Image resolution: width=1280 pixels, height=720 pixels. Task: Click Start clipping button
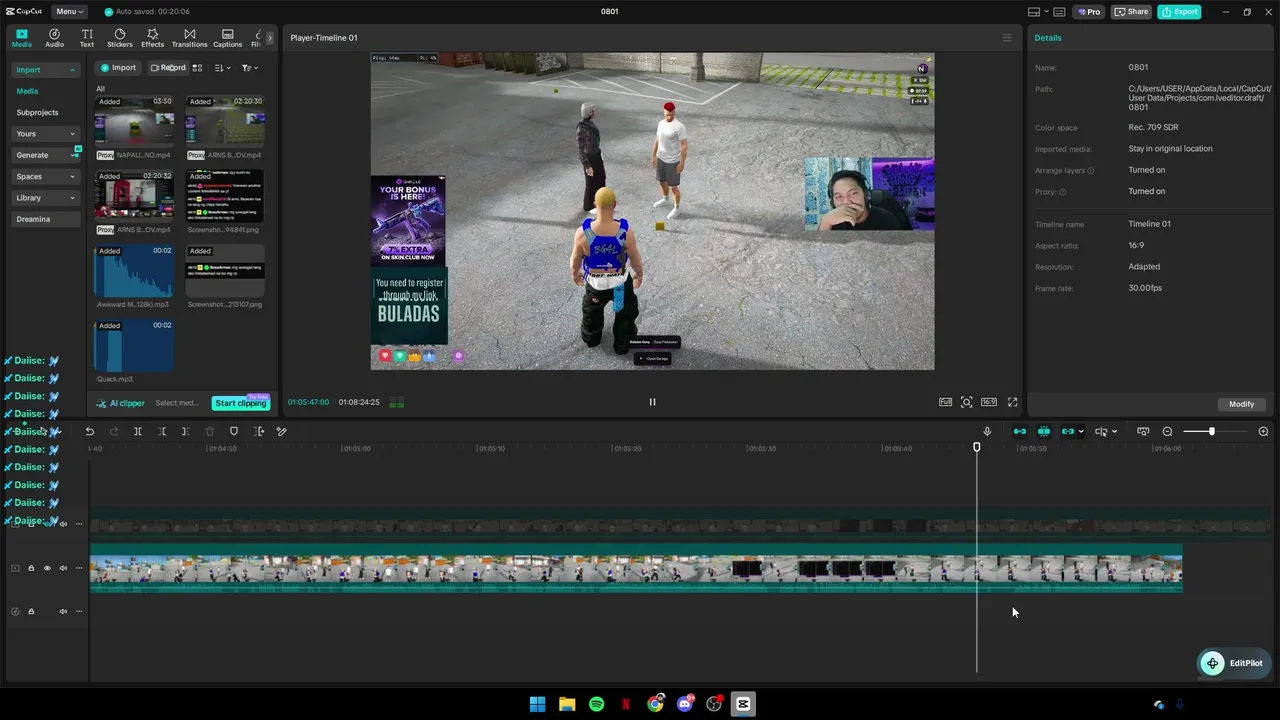(241, 403)
